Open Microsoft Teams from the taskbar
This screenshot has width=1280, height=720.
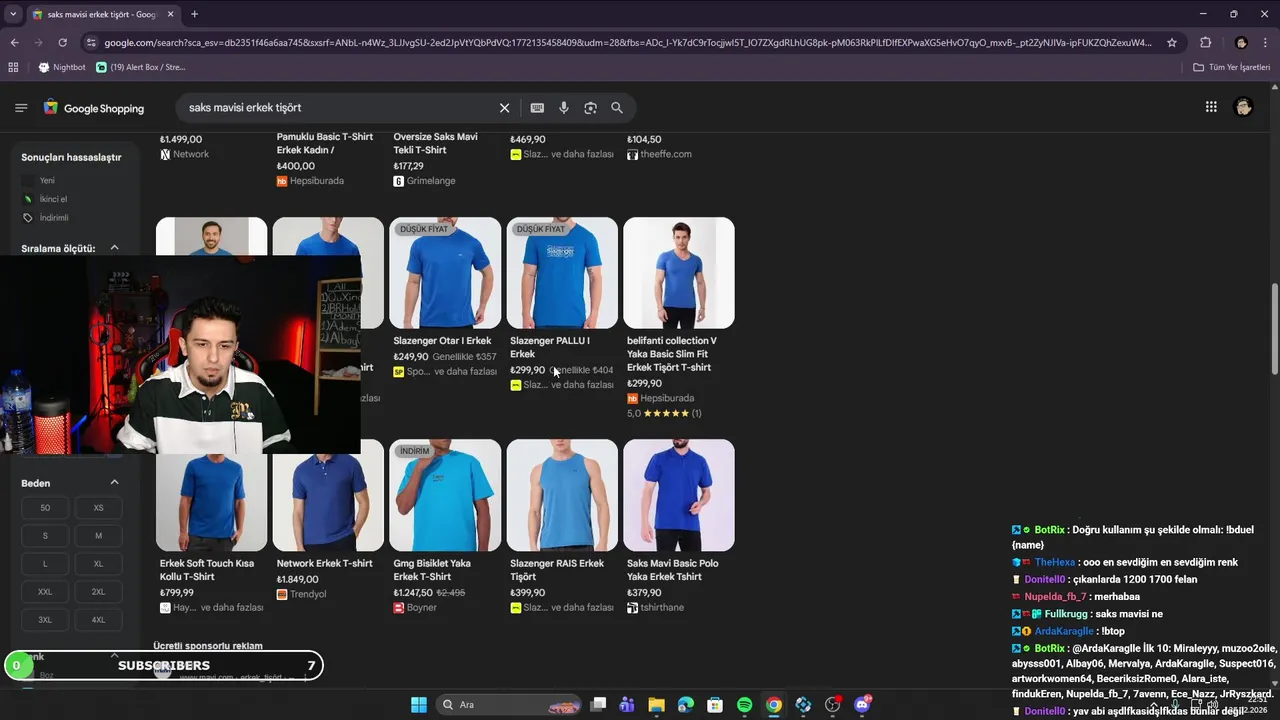click(x=627, y=705)
